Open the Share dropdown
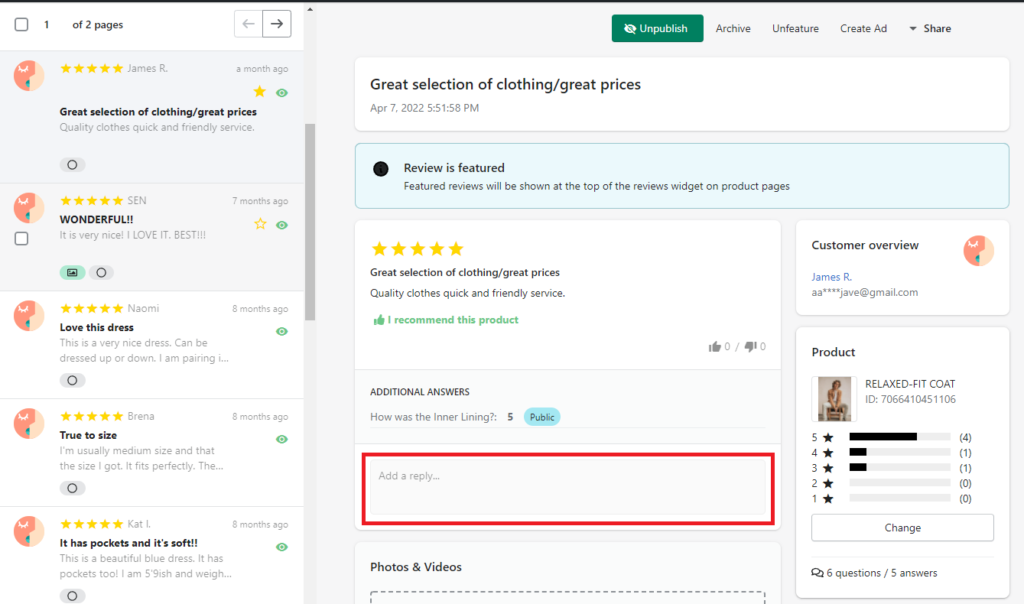The width and height of the screenshot is (1024, 604). (x=930, y=28)
